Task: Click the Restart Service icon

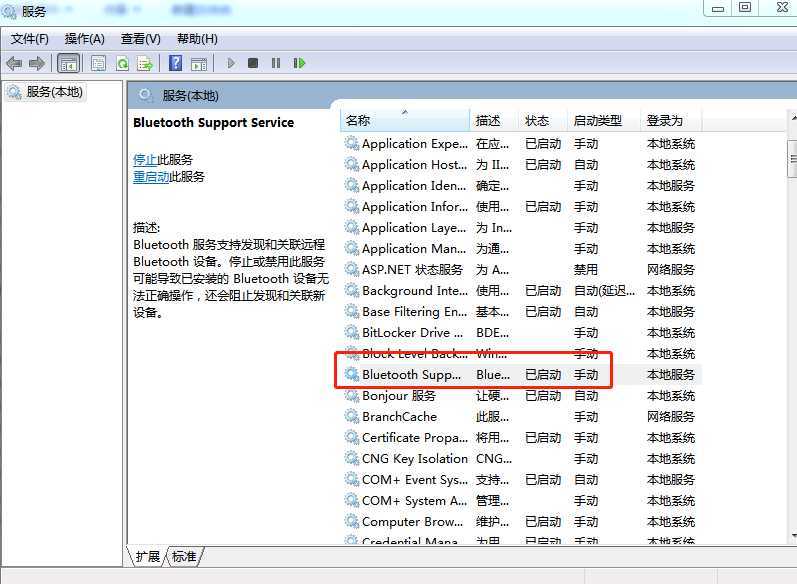Action: pyautogui.click(x=299, y=63)
